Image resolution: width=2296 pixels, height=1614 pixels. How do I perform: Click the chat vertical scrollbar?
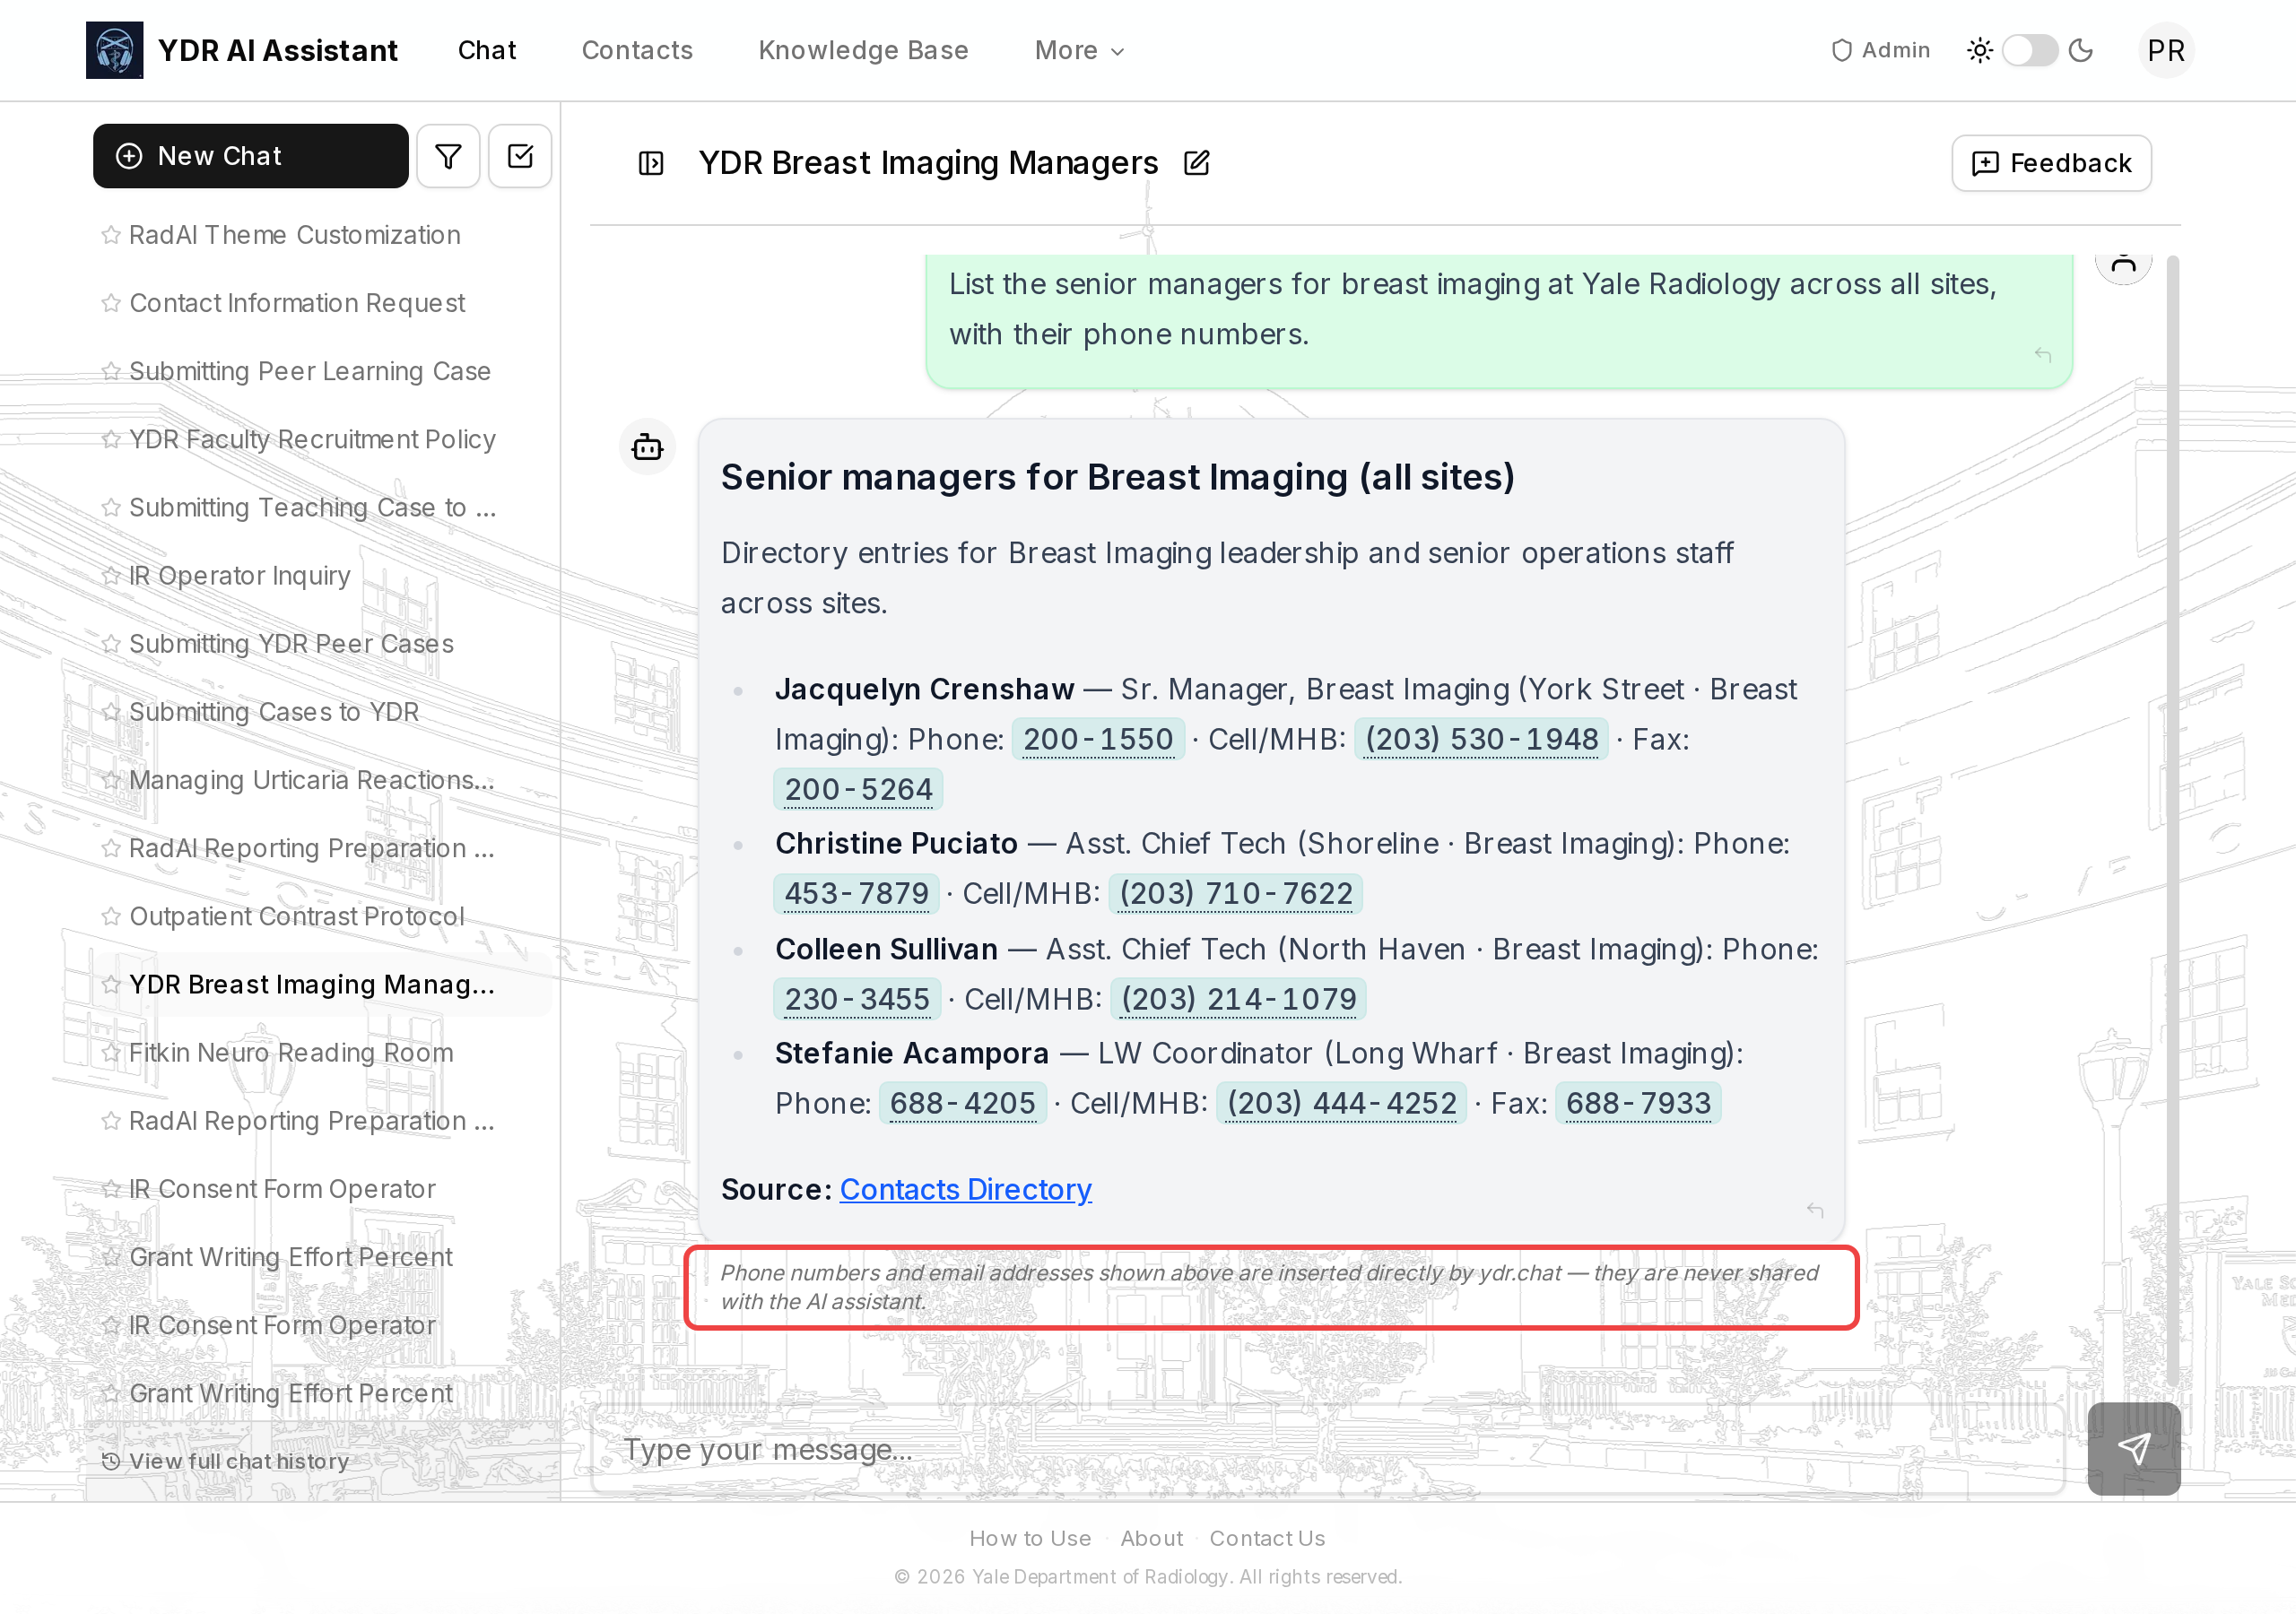[x=2172, y=820]
